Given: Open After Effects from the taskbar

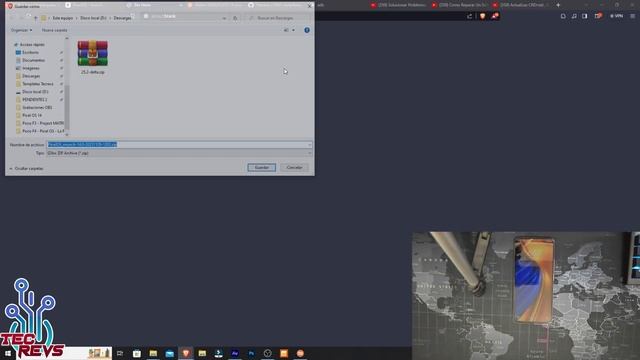Looking at the screenshot, I should (x=235, y=353).
